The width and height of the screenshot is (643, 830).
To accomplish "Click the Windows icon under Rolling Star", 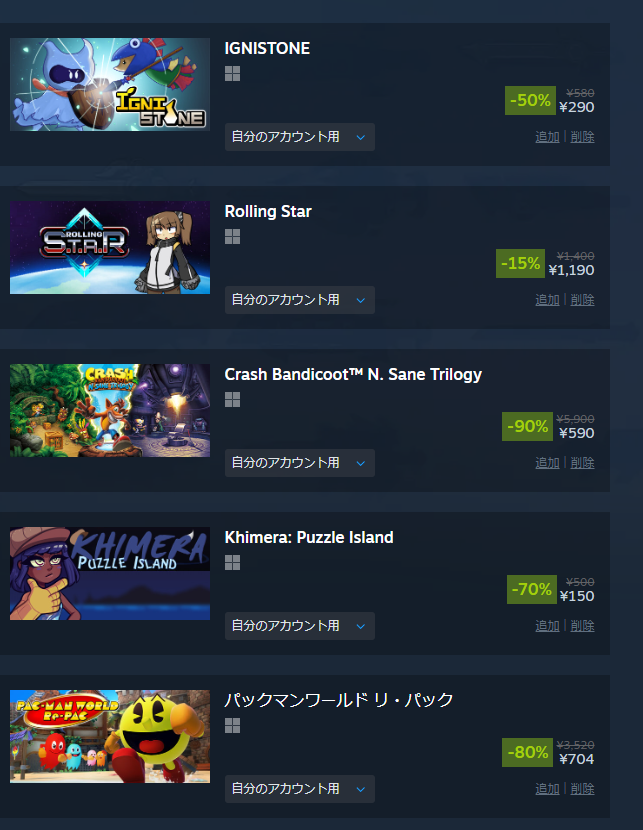I will tap(232, 237).
